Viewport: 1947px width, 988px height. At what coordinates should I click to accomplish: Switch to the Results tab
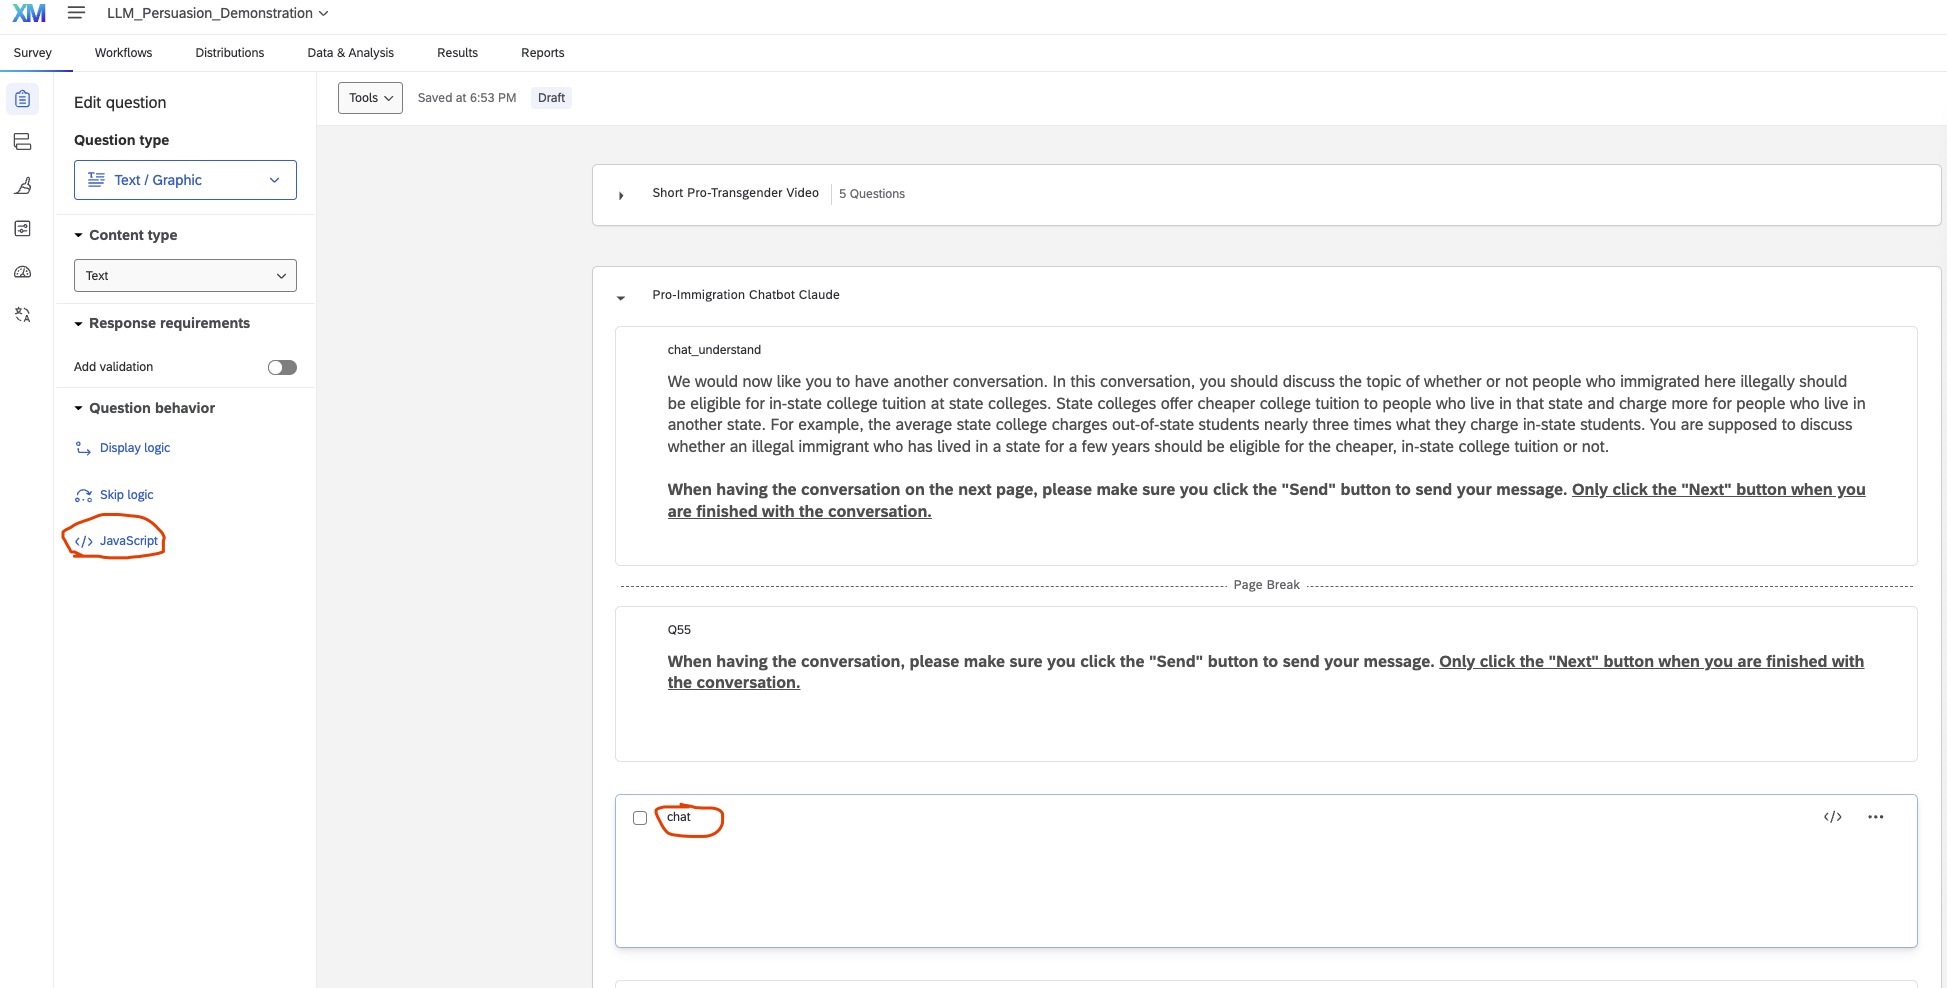click(457, 53)
